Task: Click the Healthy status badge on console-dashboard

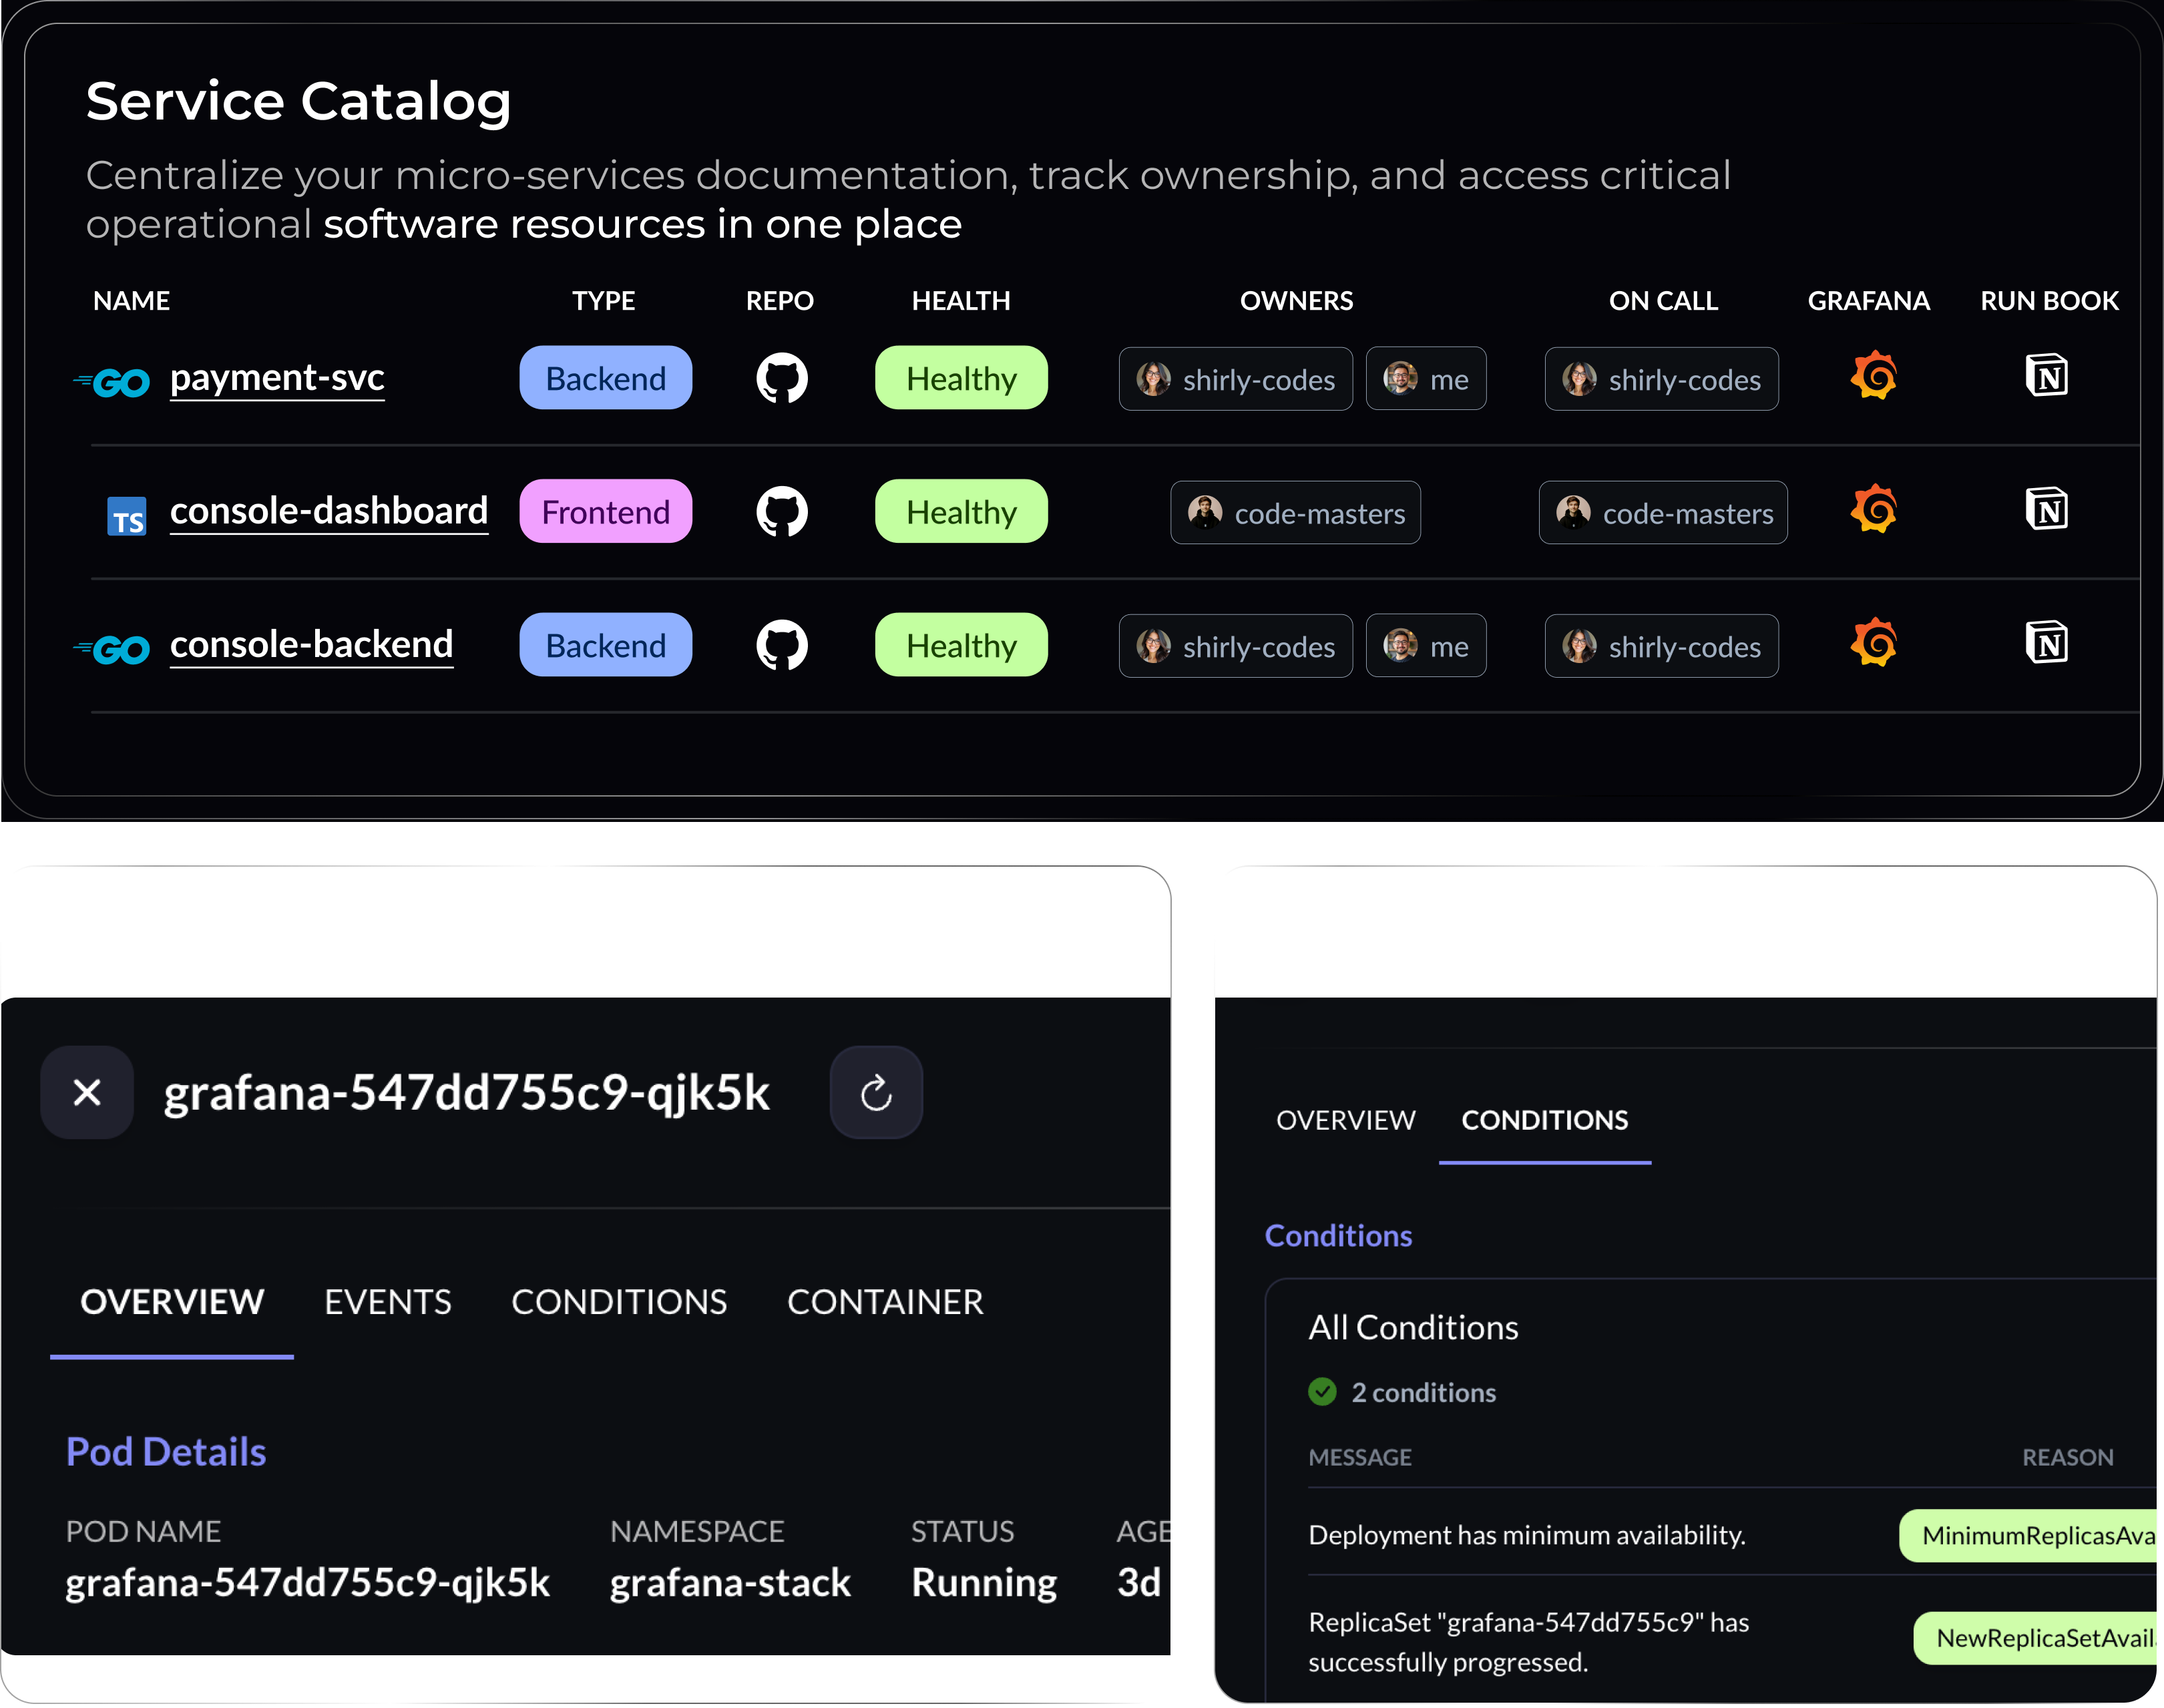Action: pyautogui.click(x=961, y=511)
